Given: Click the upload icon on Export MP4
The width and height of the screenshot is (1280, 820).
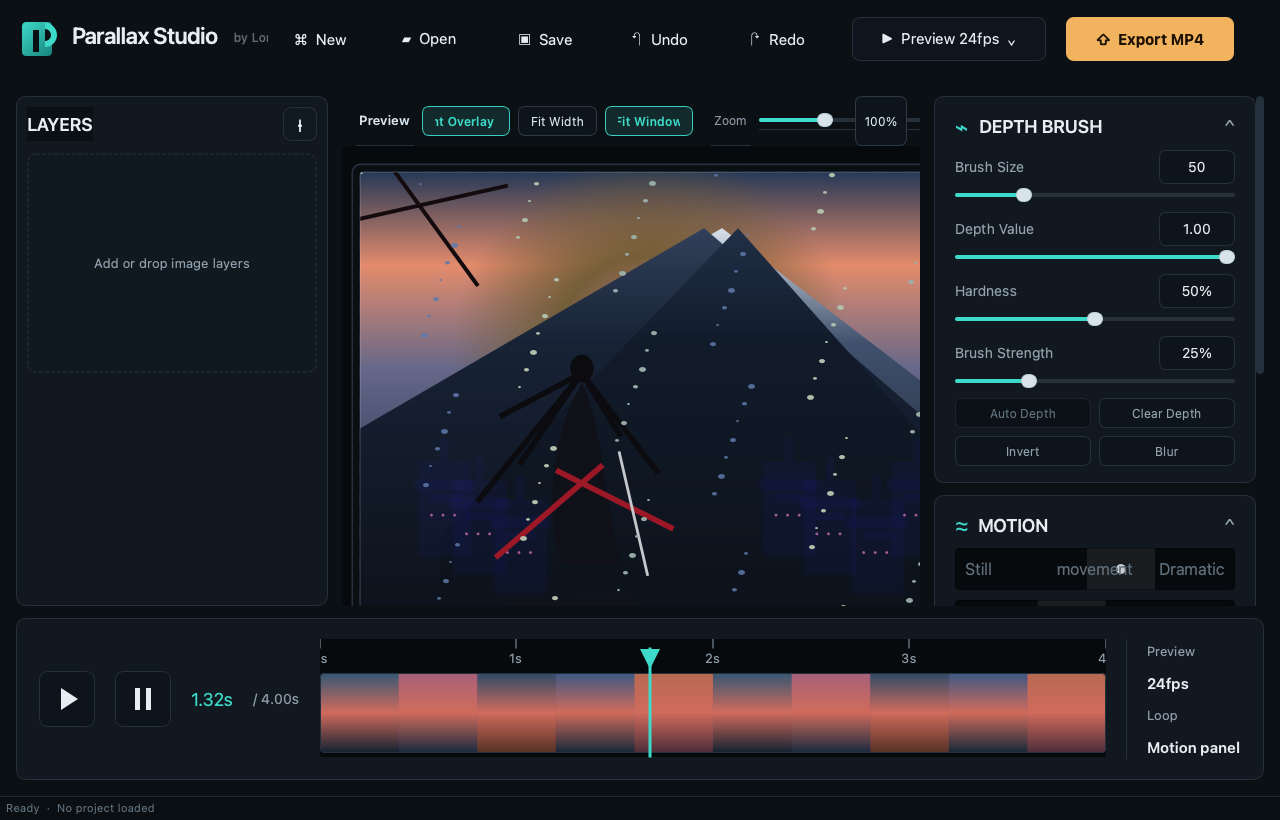Looking at the screenshot, I should click(1103, 40).
